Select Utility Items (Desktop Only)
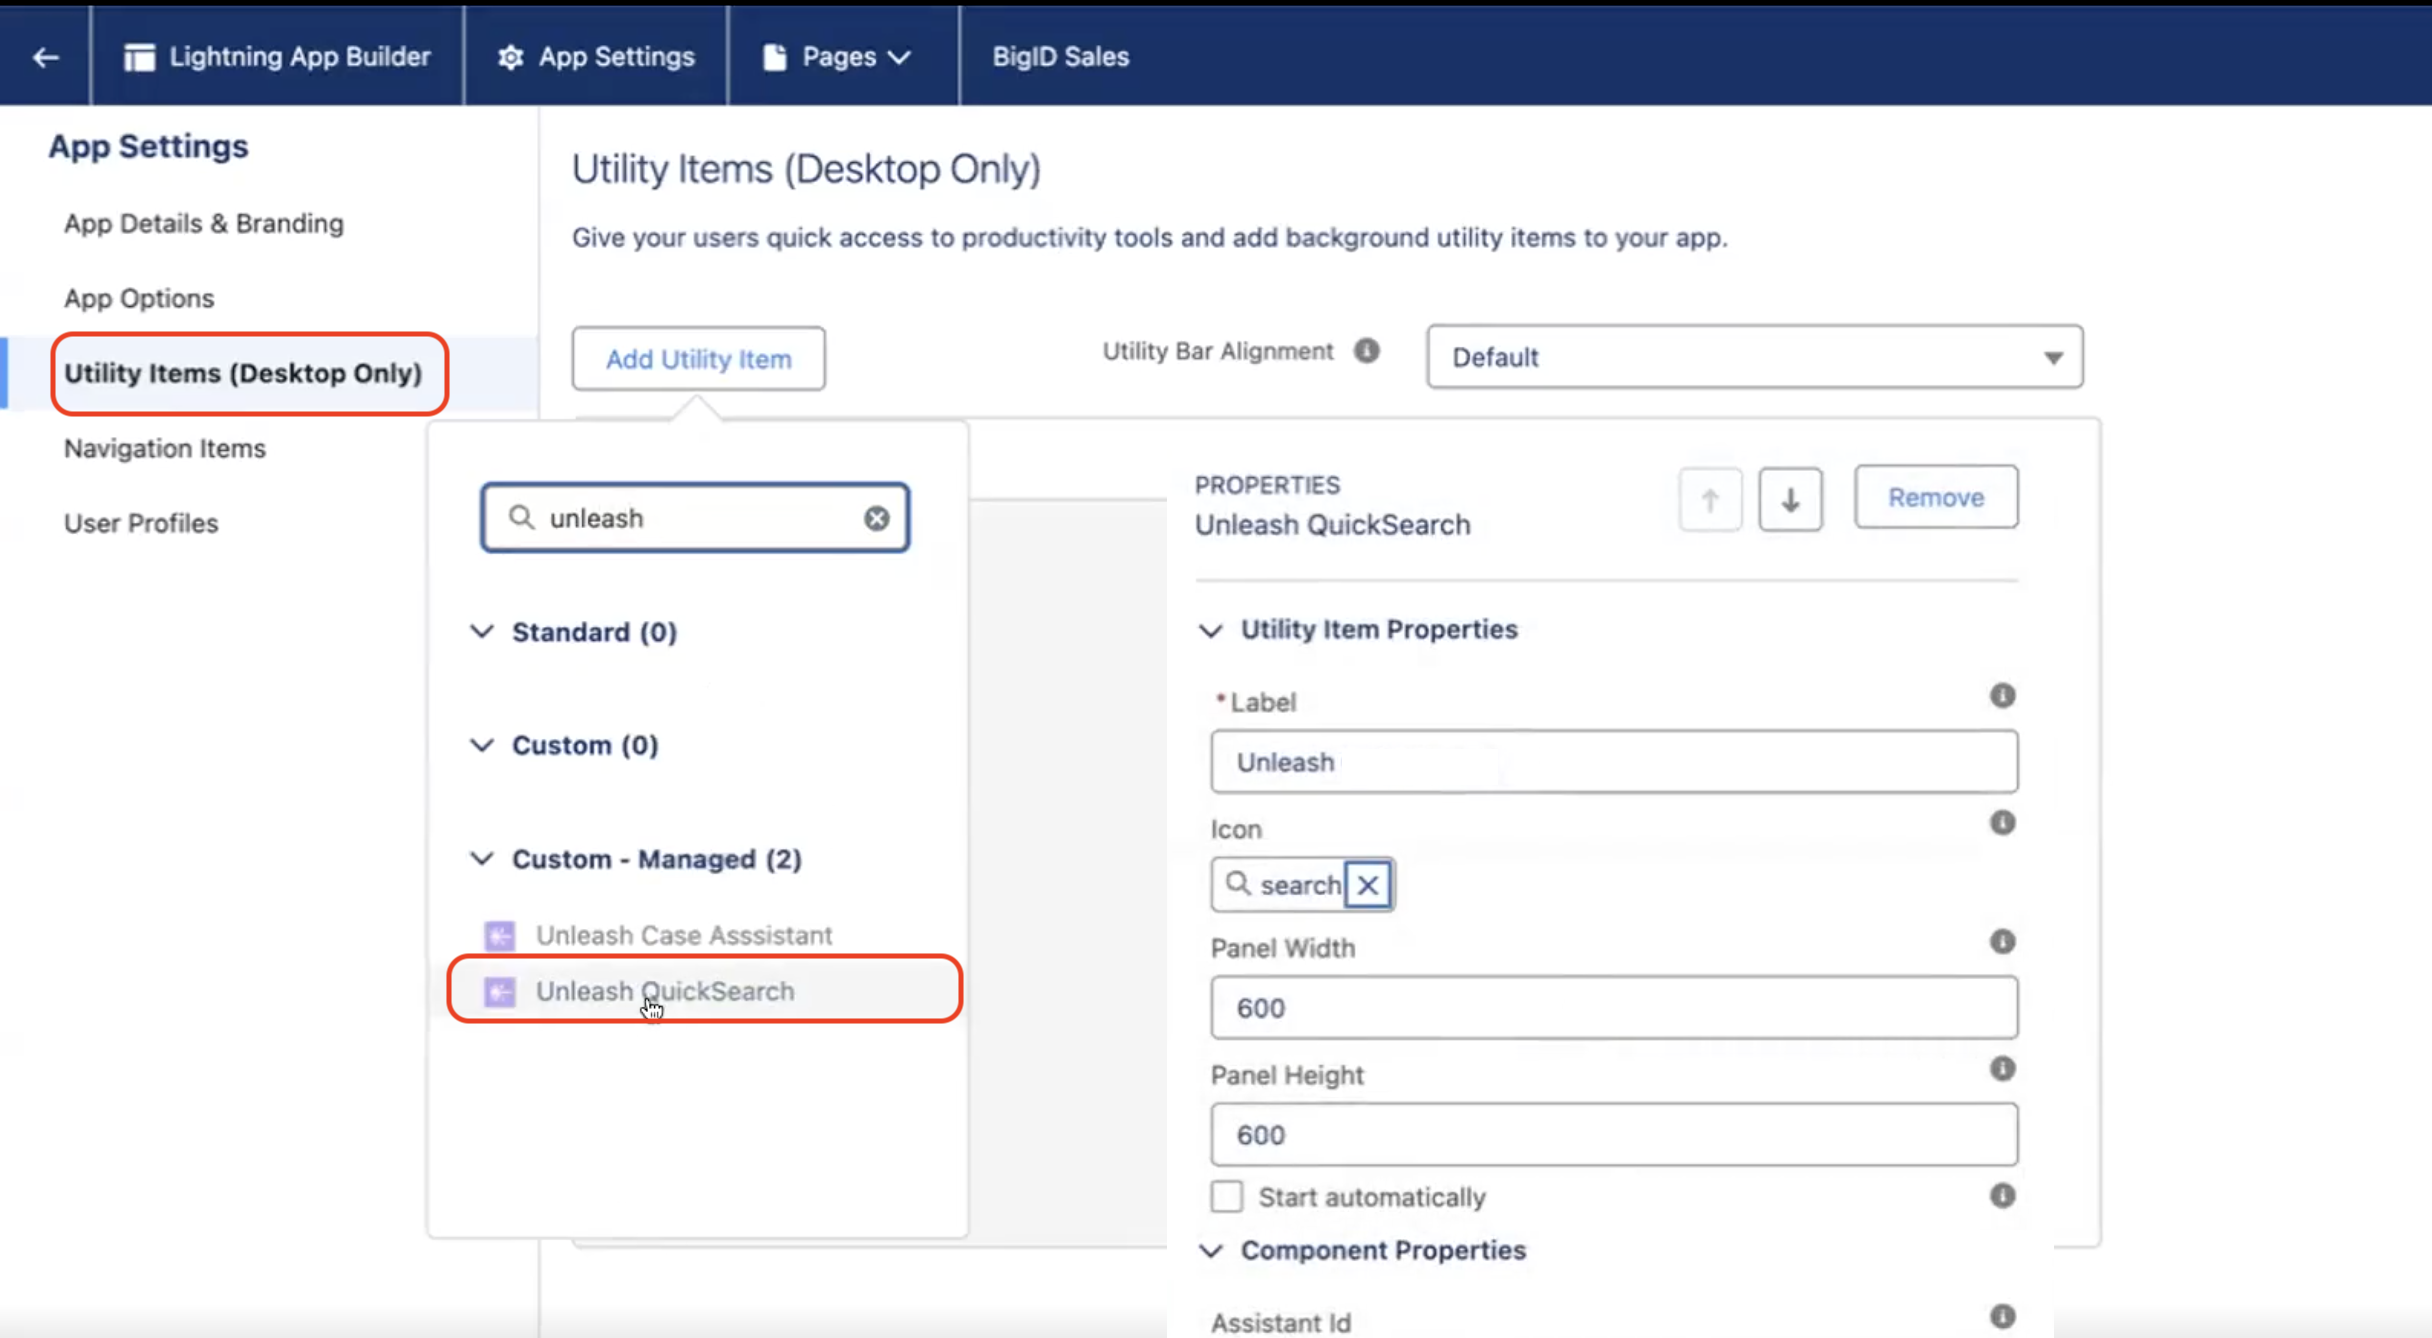The width and height of the screenshot is (2432, 1338). [x=244, y=373]
